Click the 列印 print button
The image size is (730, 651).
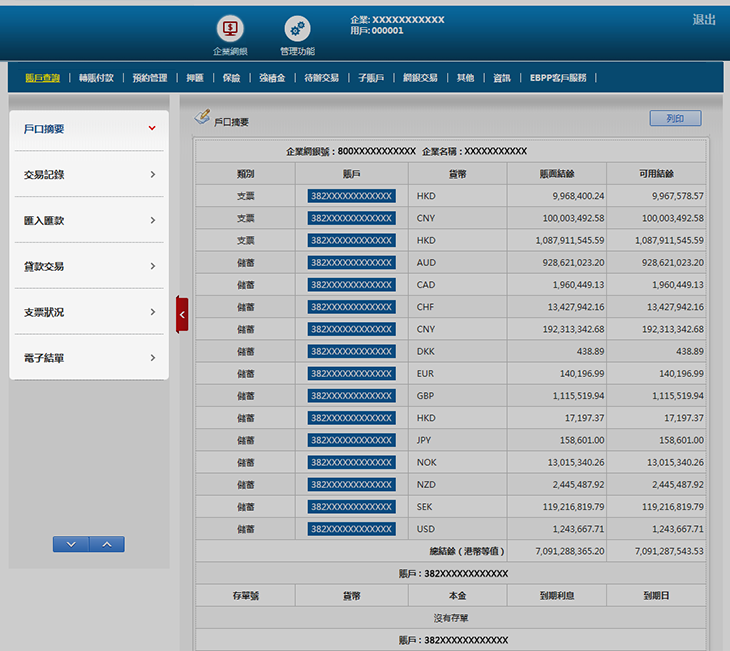coord(675,118)
